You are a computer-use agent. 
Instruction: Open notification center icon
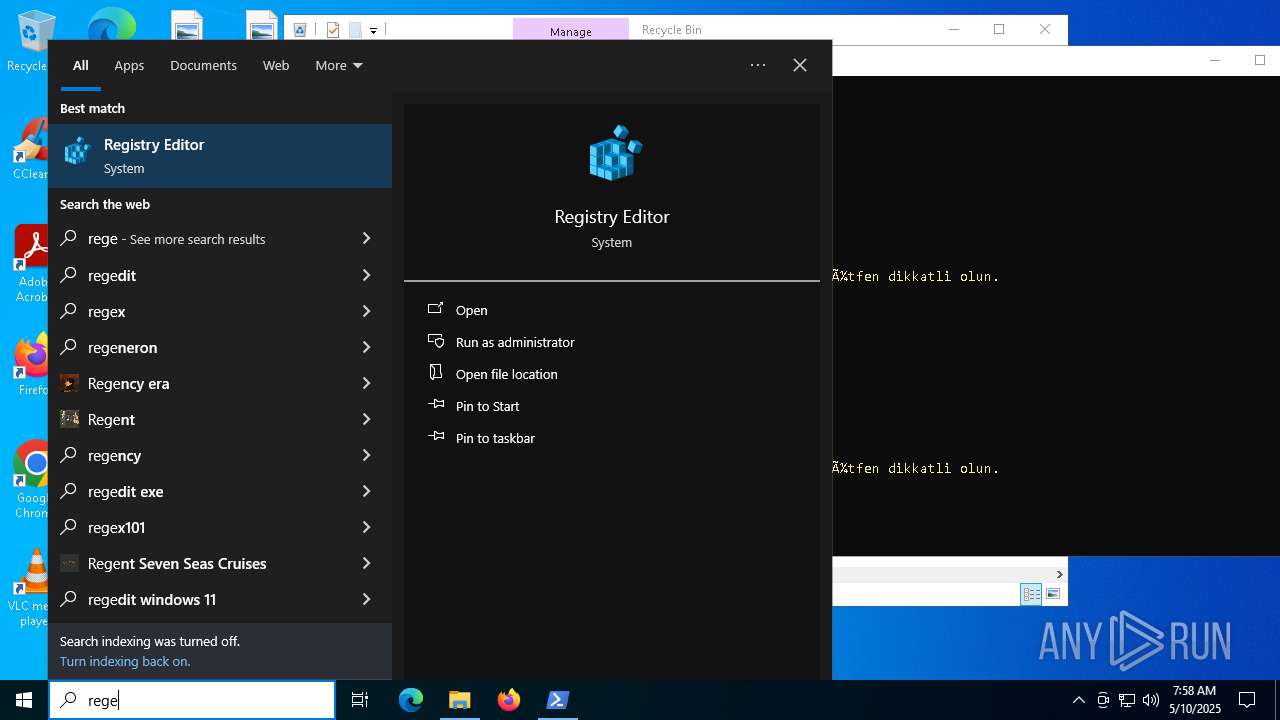click(x=1247, y=700)
